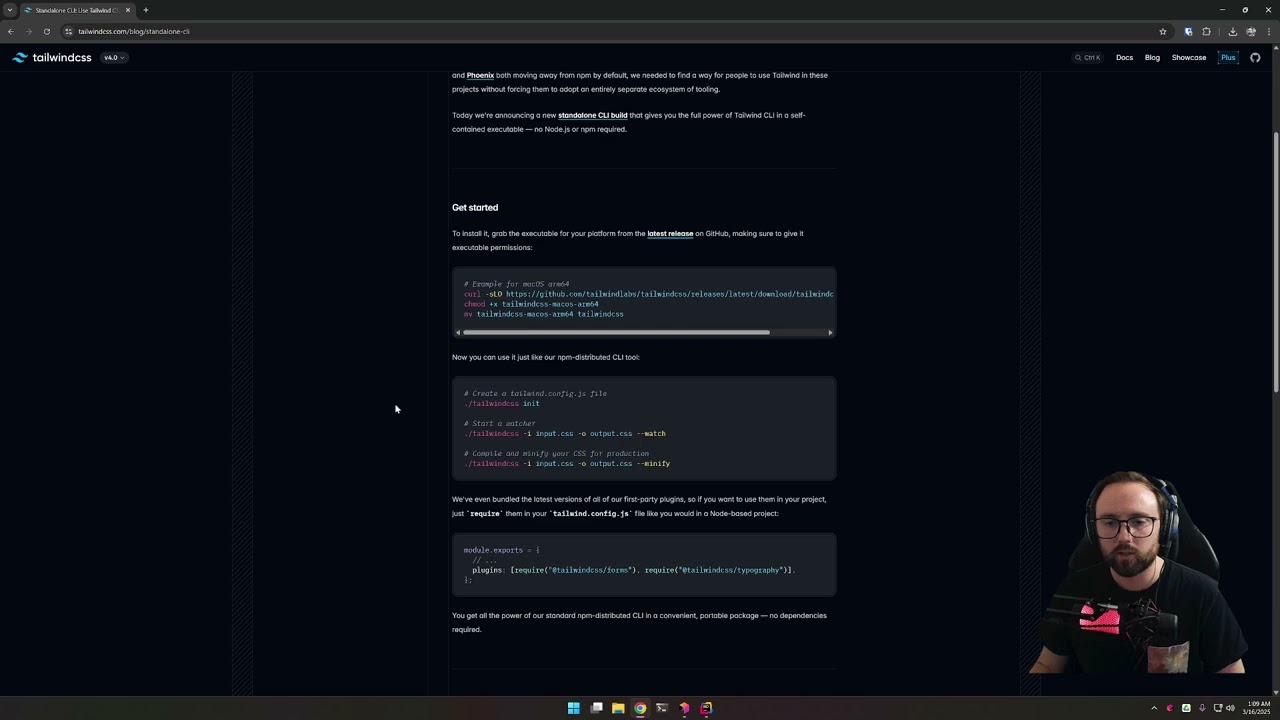View site information icon in address bar
This screenshot has width=1280, height=720.
pos(69,31)
